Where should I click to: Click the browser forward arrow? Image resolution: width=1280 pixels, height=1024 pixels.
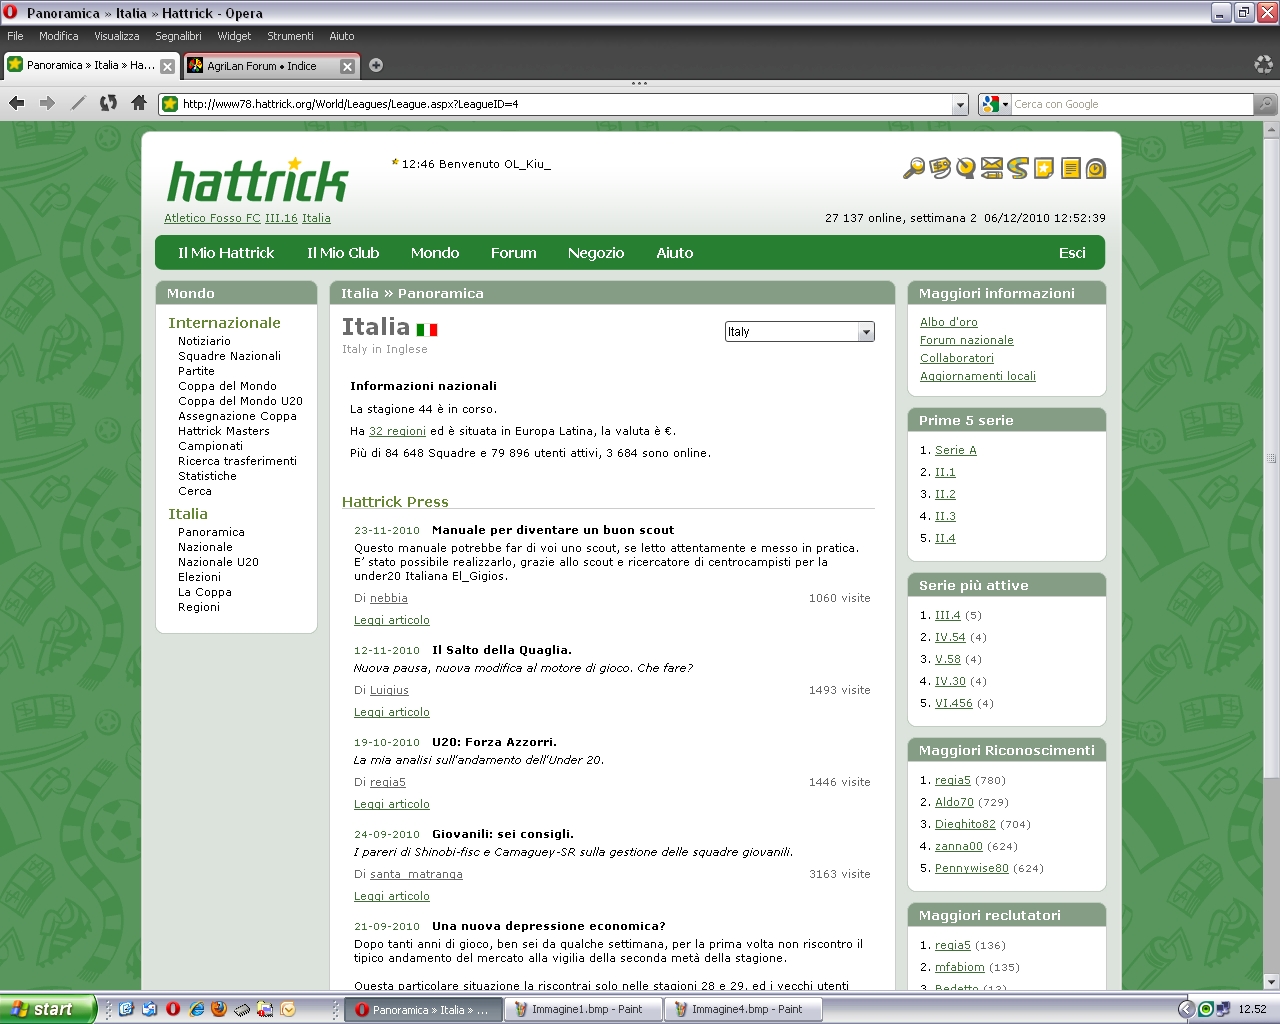pyautogui.click(x=47, y=103)
